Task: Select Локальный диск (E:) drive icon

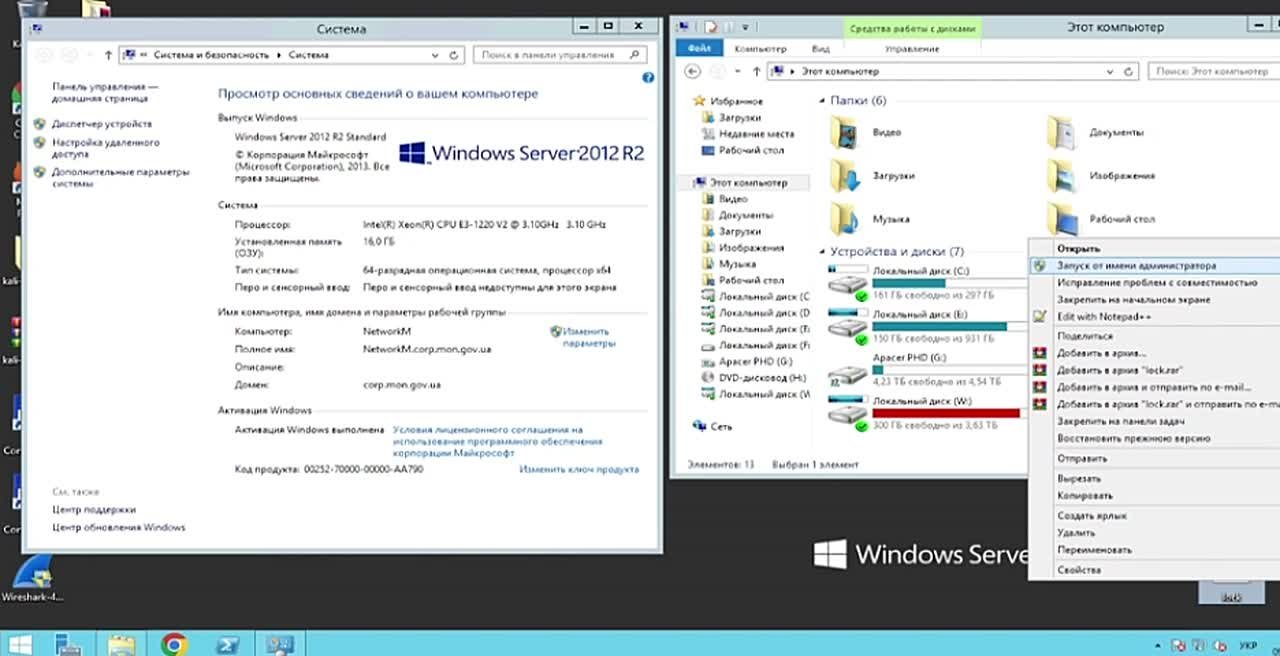Action: 848,327
